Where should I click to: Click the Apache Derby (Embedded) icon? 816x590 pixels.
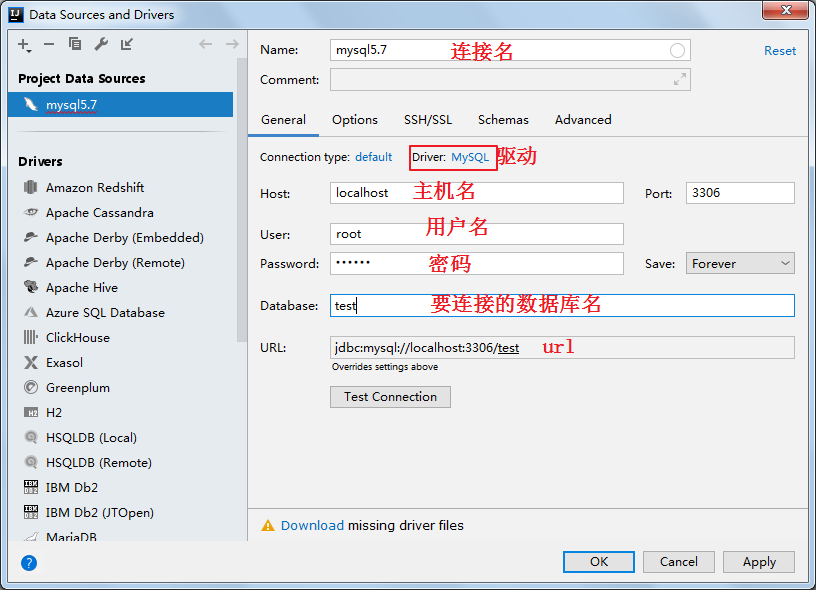[31, 237]
